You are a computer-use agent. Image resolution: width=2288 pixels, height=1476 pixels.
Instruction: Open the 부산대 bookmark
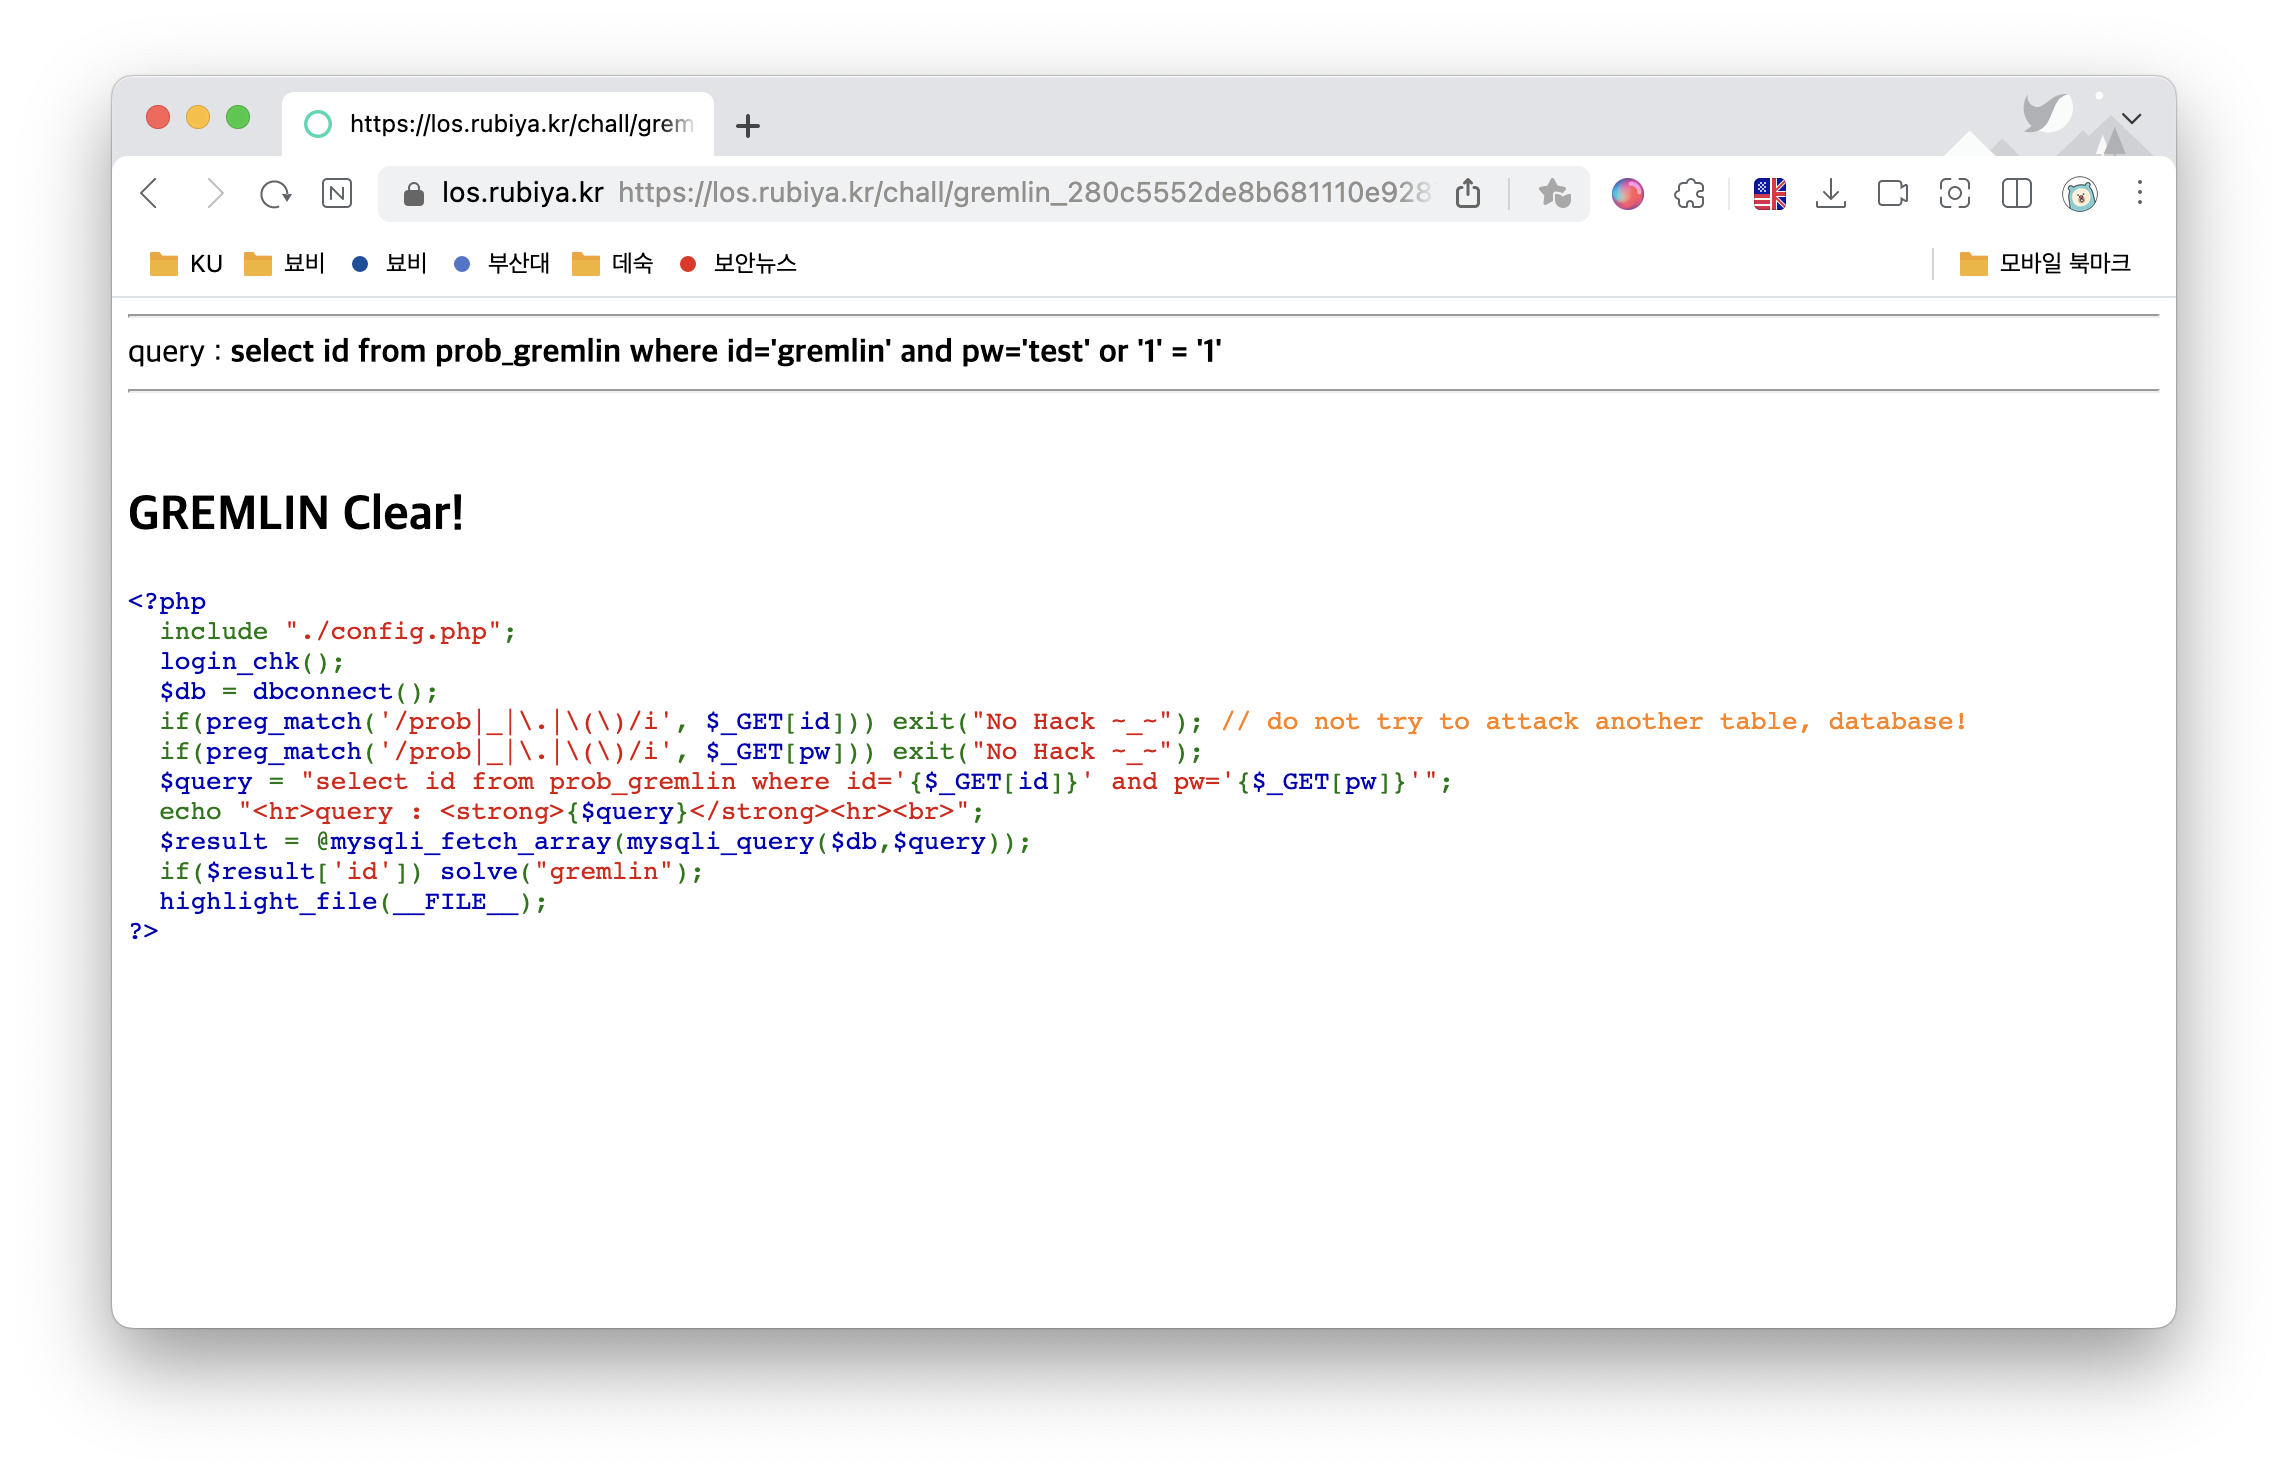pos(502,264)
